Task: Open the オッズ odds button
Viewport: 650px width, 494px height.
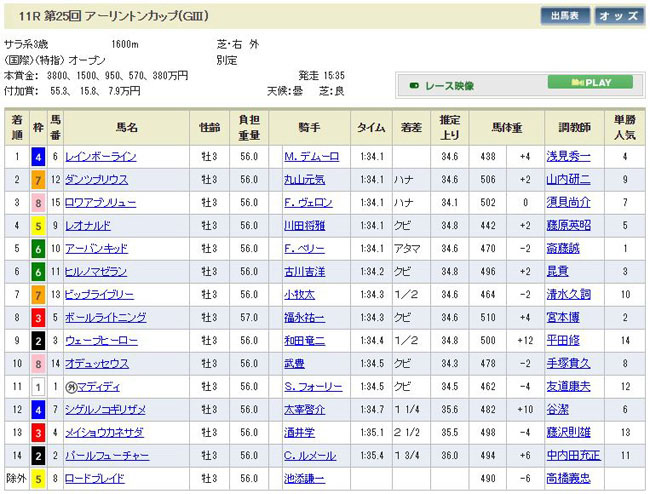Action: [619, 16]
